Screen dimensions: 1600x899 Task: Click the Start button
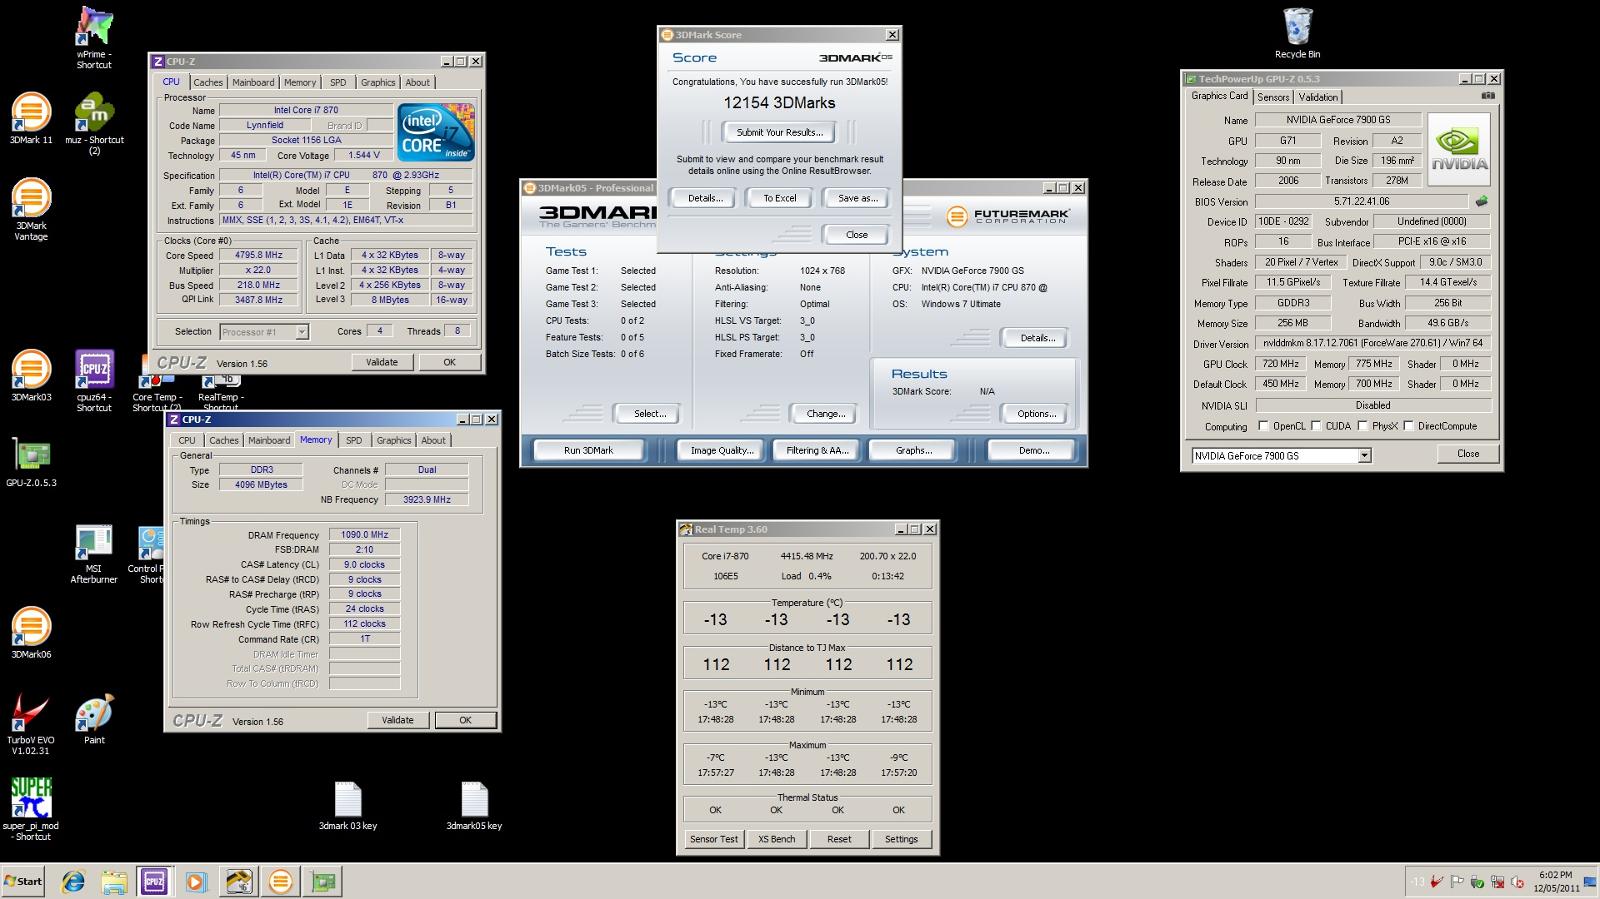coord(23,881)
